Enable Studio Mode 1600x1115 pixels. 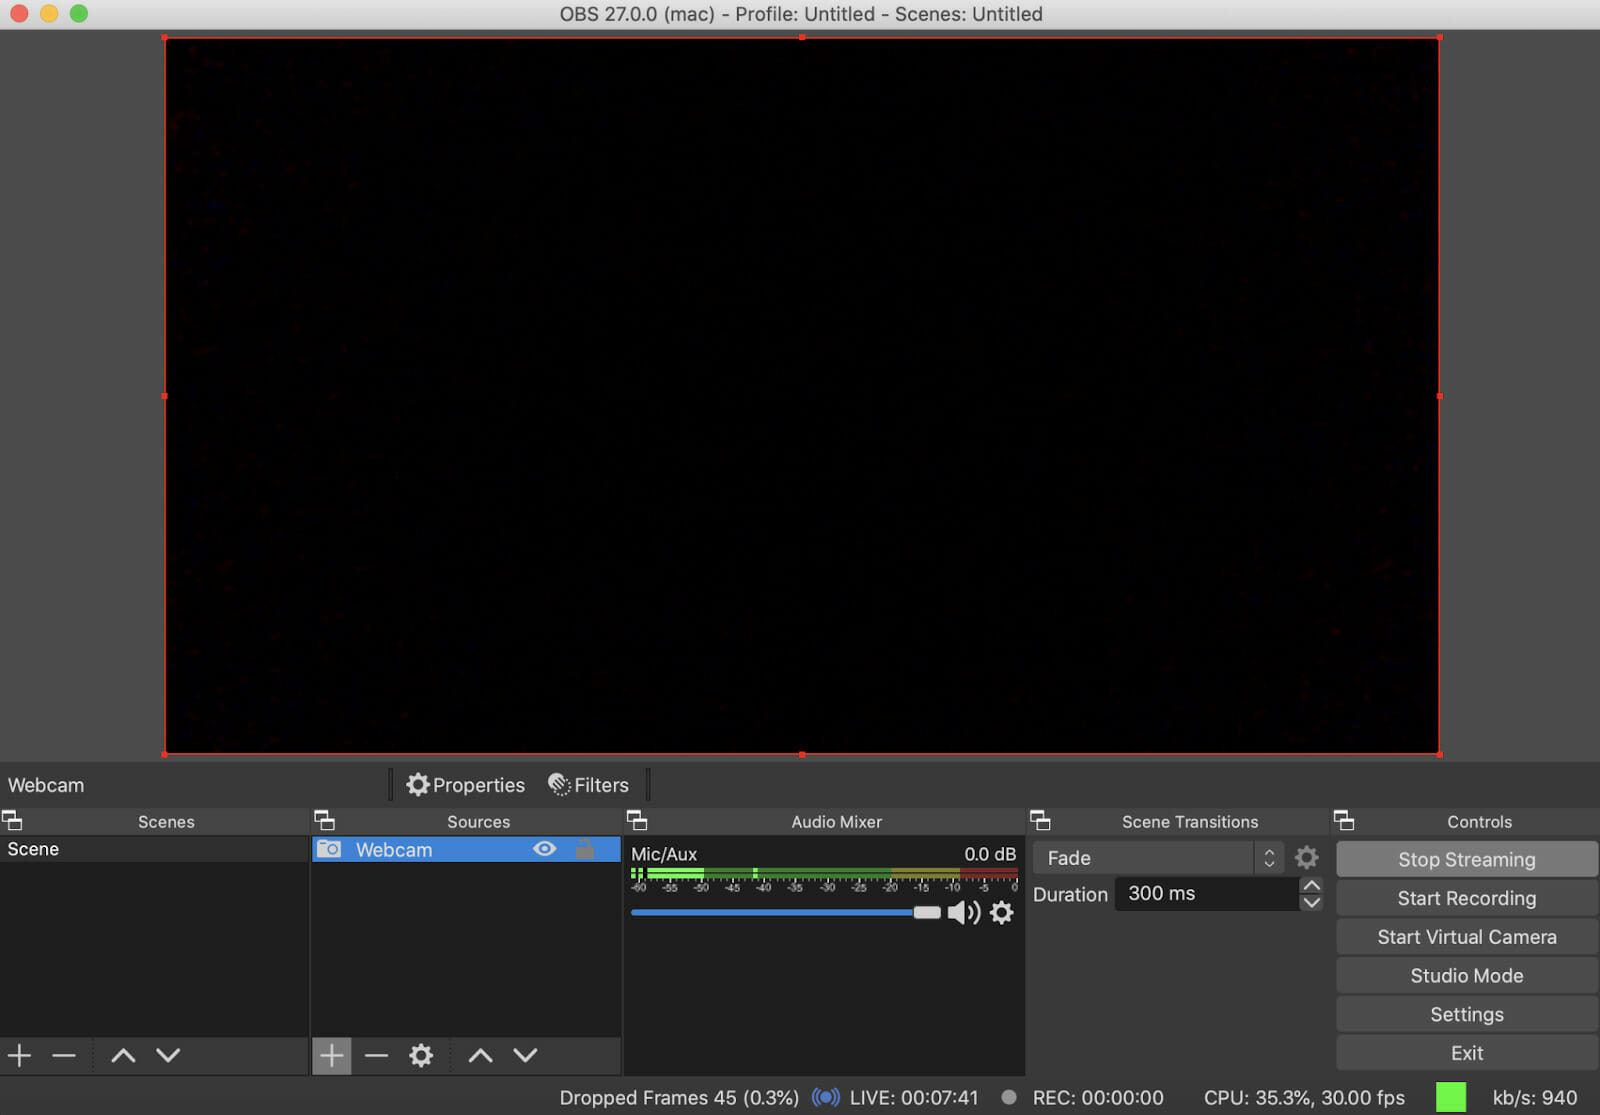[1466, 975]
